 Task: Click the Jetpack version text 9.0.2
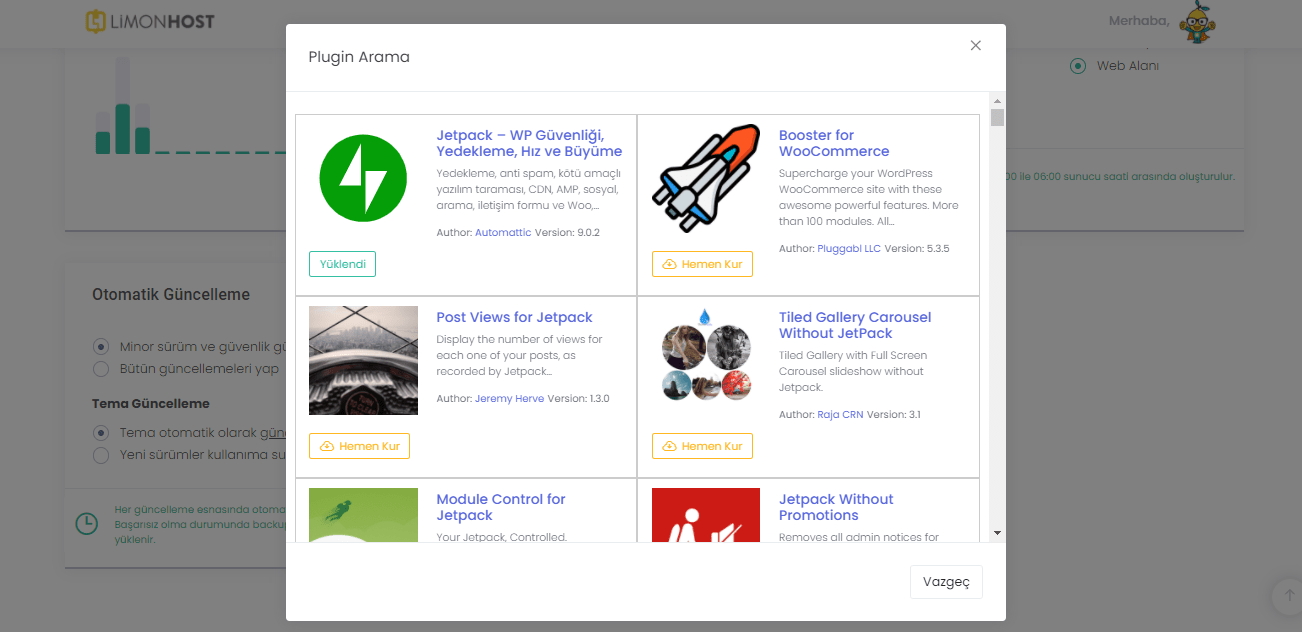[567, 232]
